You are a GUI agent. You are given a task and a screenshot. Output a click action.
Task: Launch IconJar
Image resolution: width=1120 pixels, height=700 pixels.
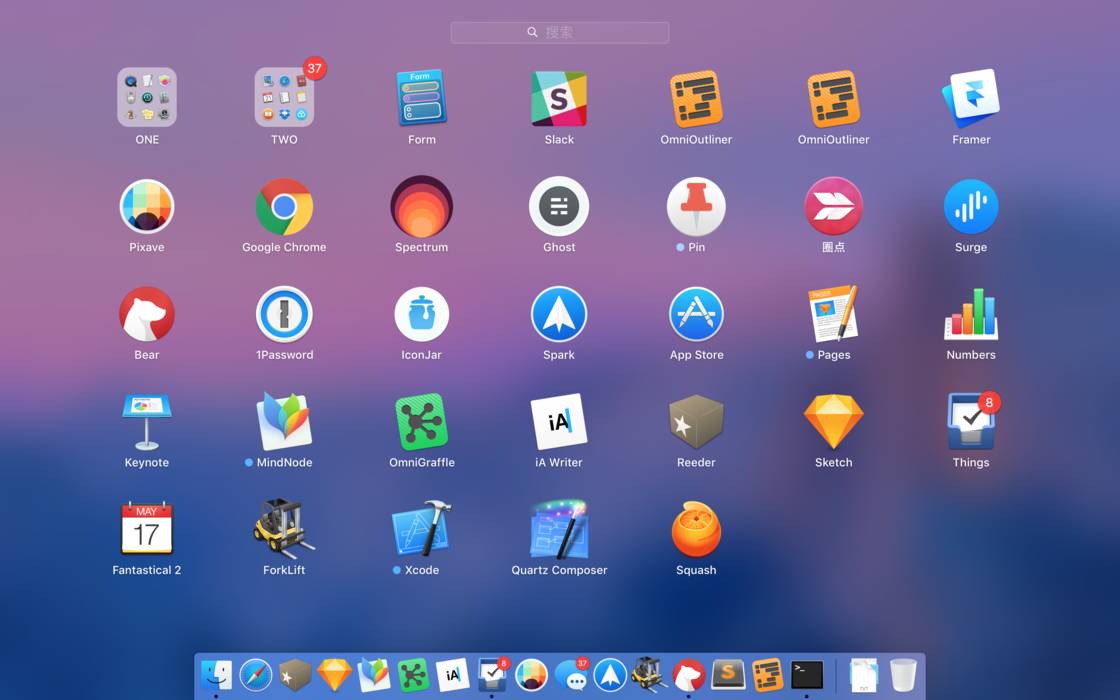click(421, 314)
